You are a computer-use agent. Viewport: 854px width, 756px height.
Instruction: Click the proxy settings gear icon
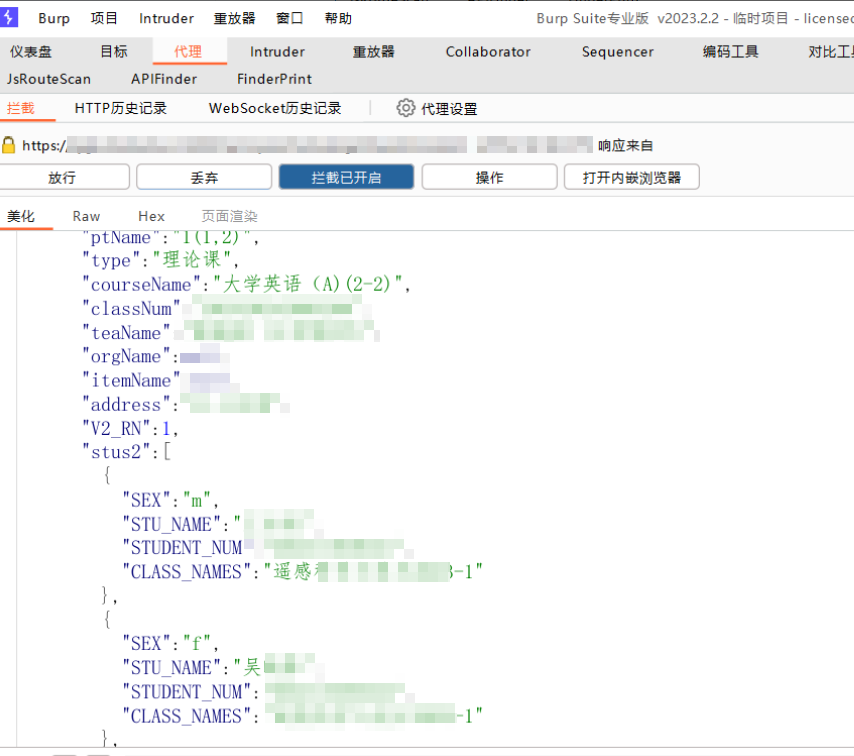405,108
